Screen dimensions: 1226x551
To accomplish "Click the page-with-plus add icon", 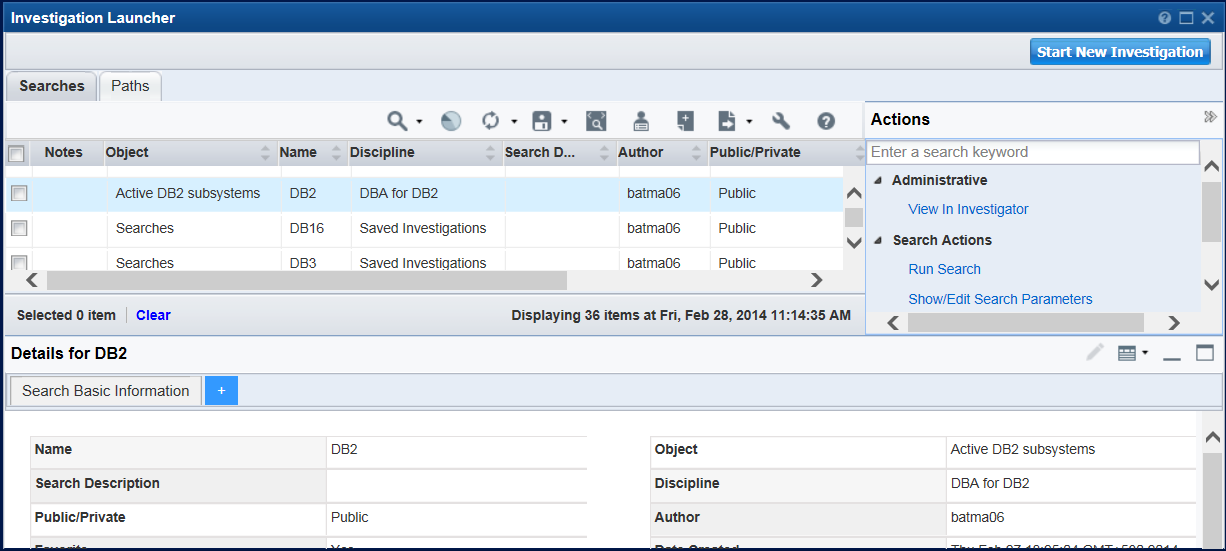I will coord(685,121).
